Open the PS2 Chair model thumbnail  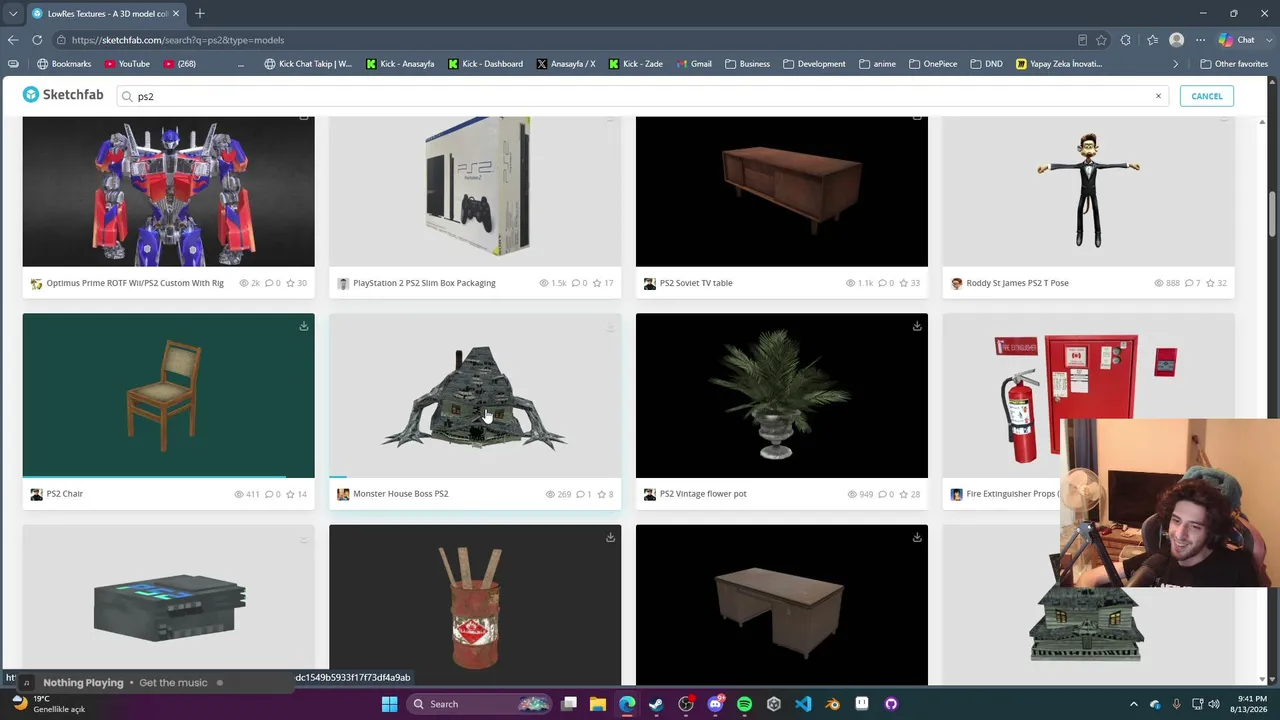coord(168,396)
